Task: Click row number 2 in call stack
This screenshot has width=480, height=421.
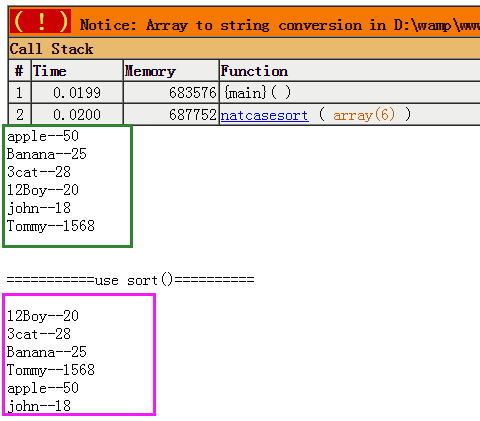Action: click(x=20, y=115)
